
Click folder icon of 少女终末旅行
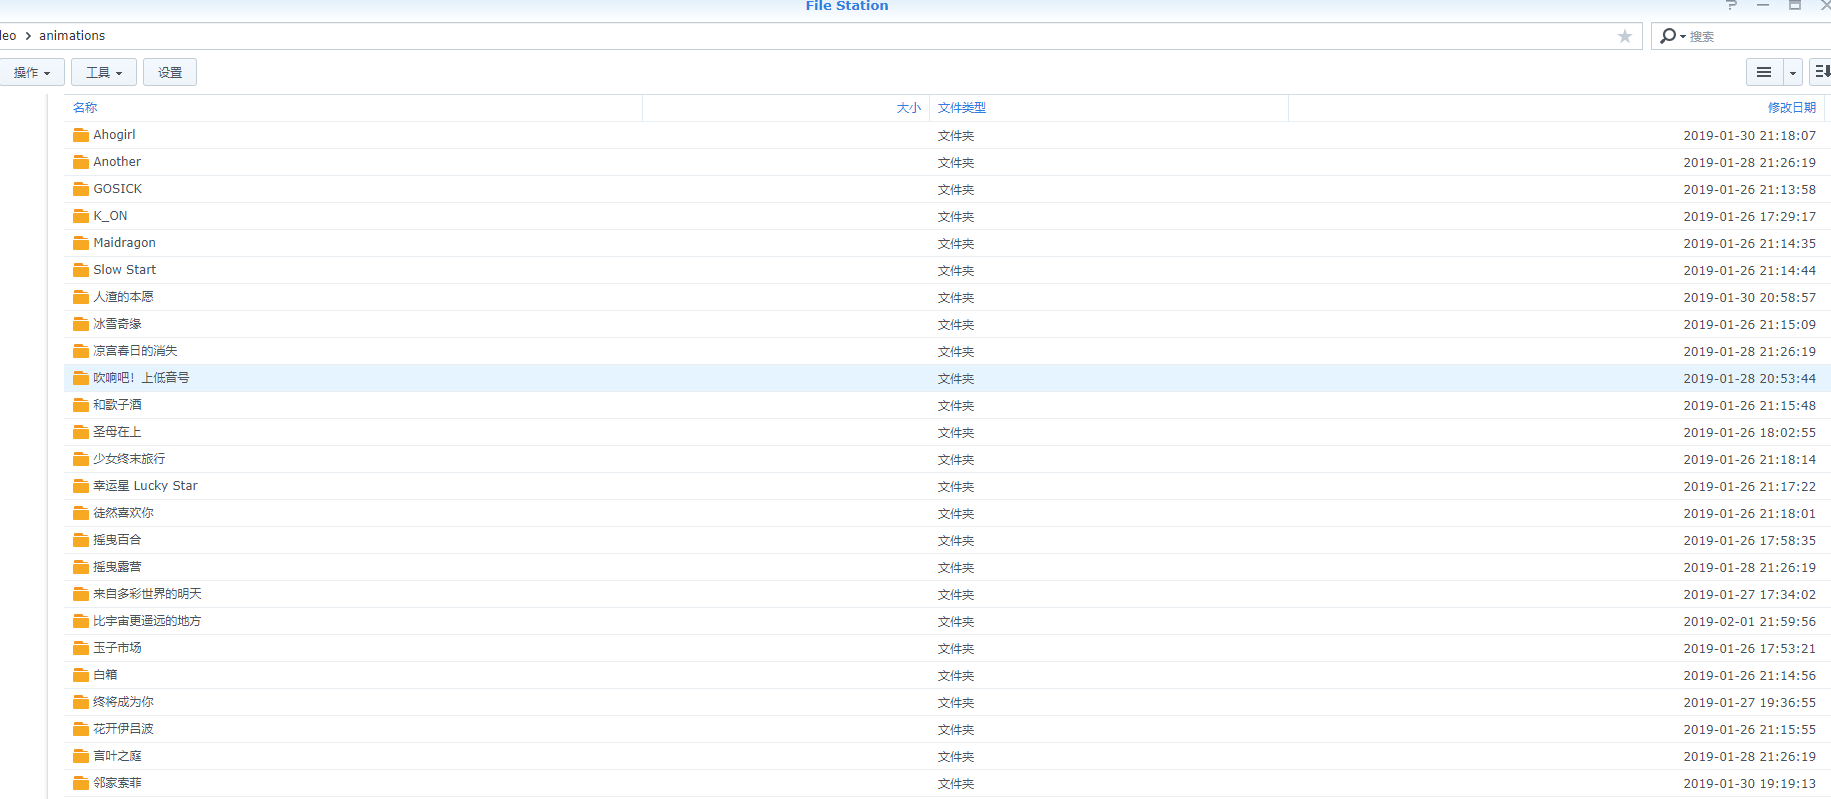81,459
